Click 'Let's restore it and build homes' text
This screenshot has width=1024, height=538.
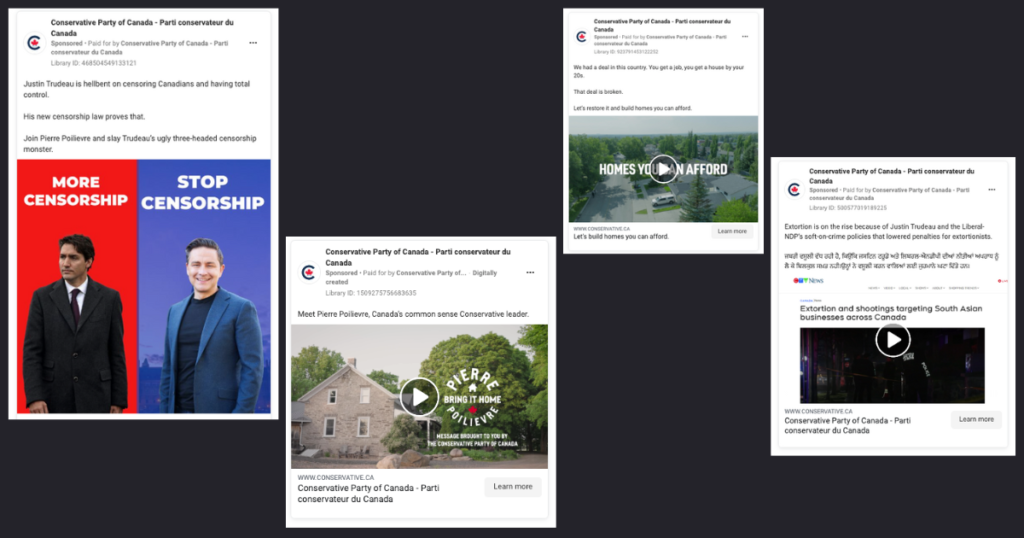point(632,108)
